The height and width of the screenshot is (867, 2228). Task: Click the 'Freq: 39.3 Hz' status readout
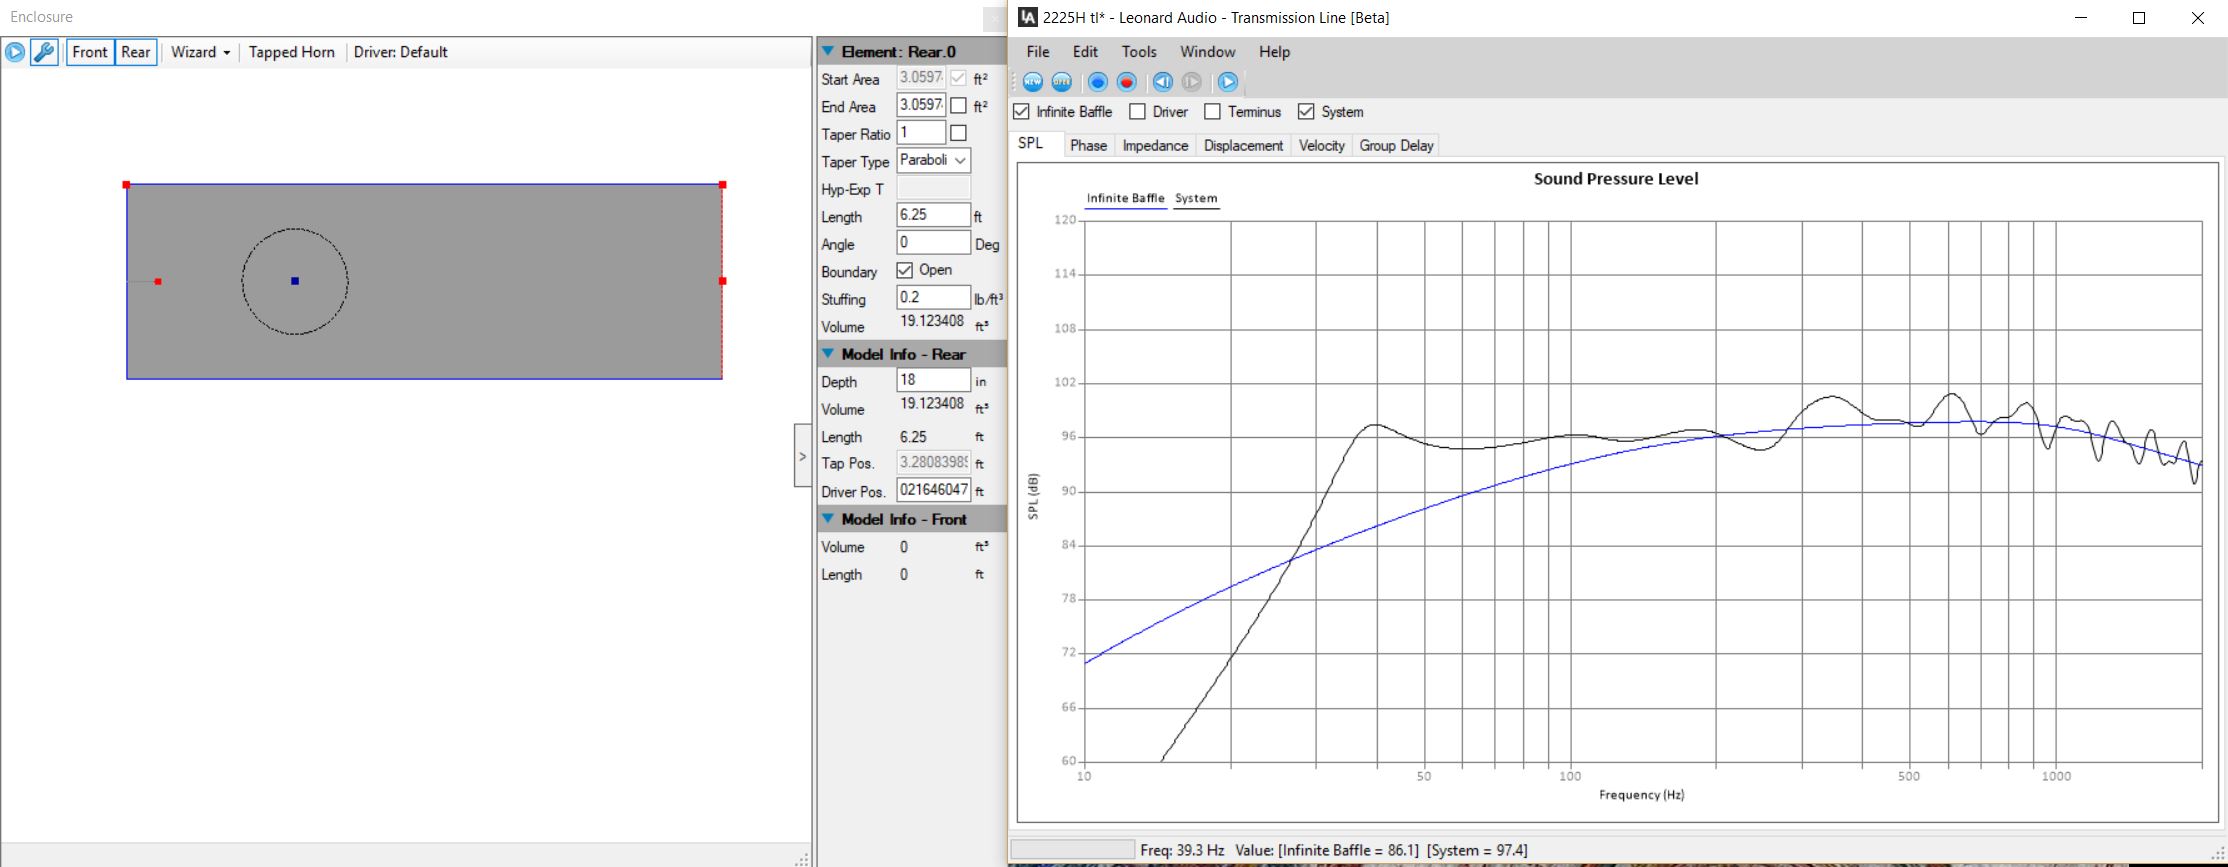[1182, 851]
